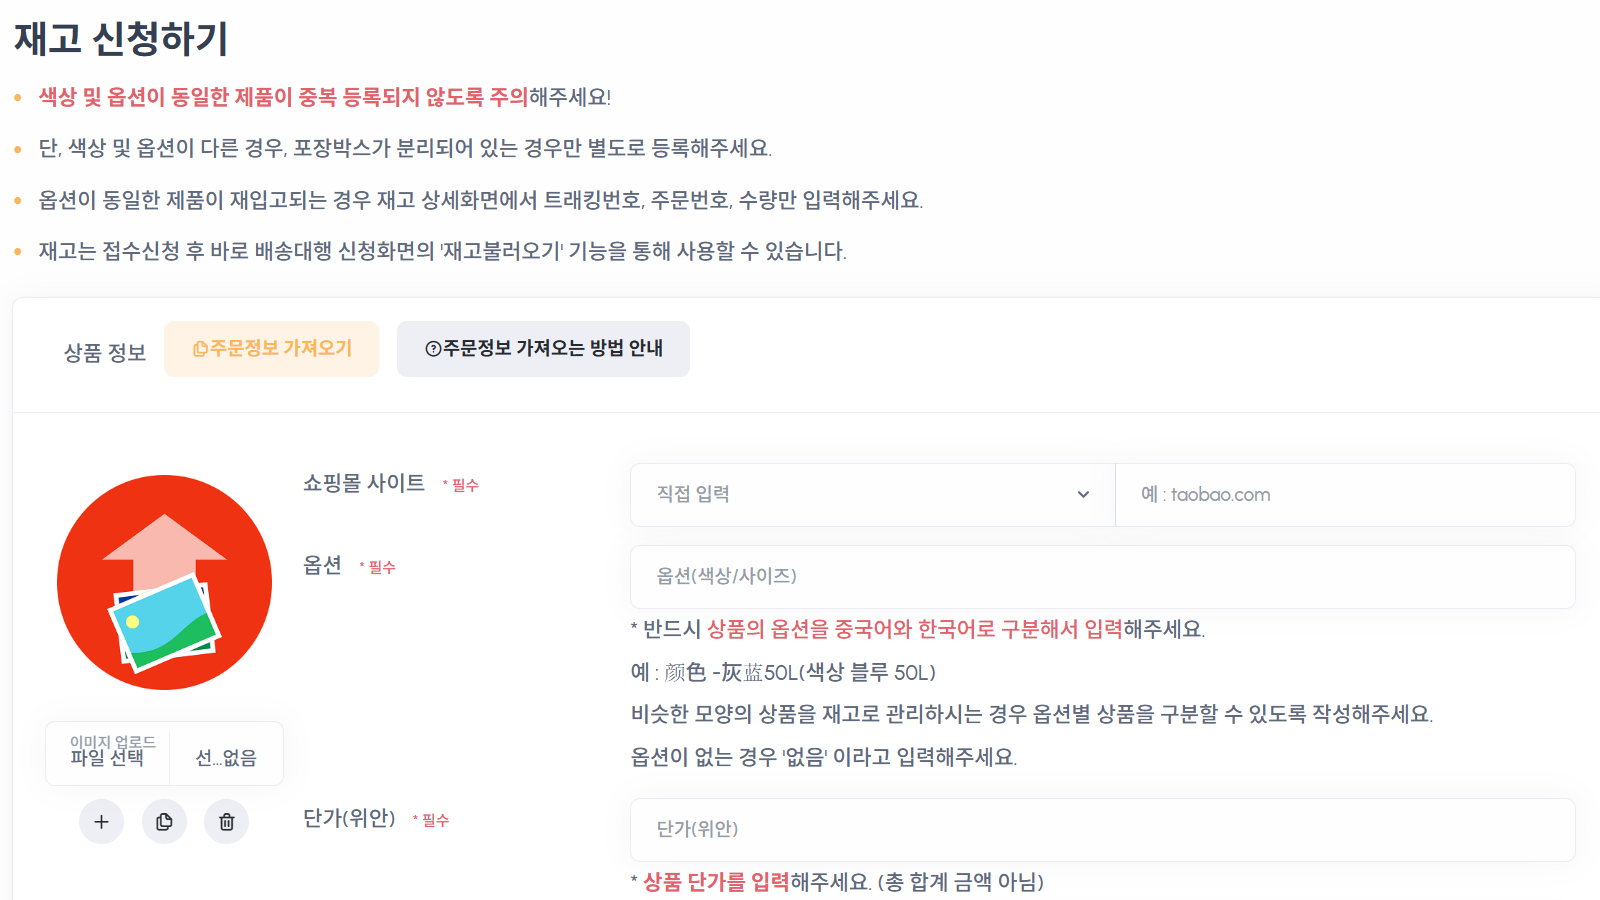This screenshot has width=1600, height=900.
Task: Click the plus icon to add a product
Action: pyautogui.click(x=100, y=821)
